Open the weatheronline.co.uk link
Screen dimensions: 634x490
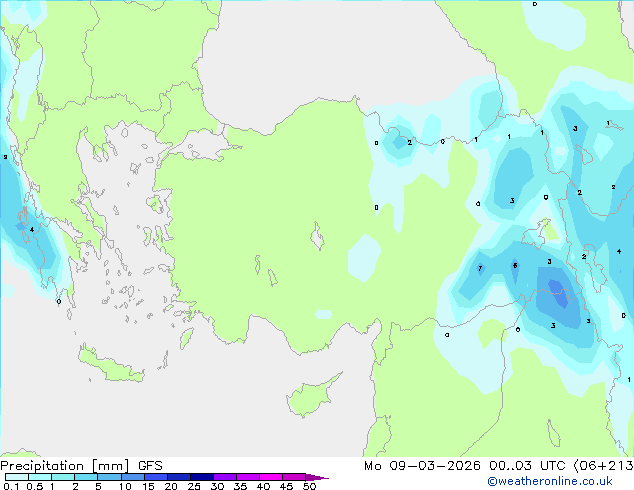[x=550, y=481]
